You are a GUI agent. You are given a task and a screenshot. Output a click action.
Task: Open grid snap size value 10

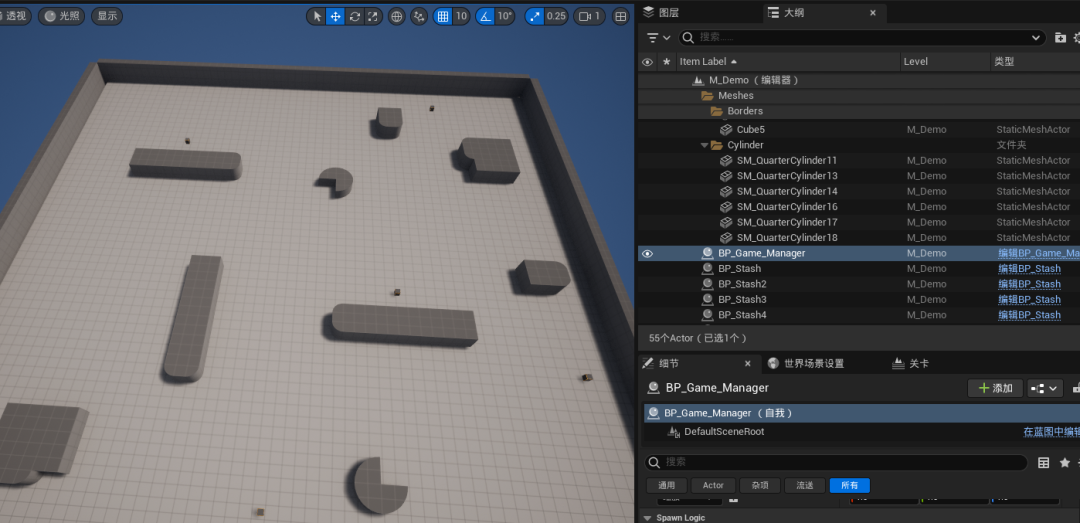click(x=461, y=17)
